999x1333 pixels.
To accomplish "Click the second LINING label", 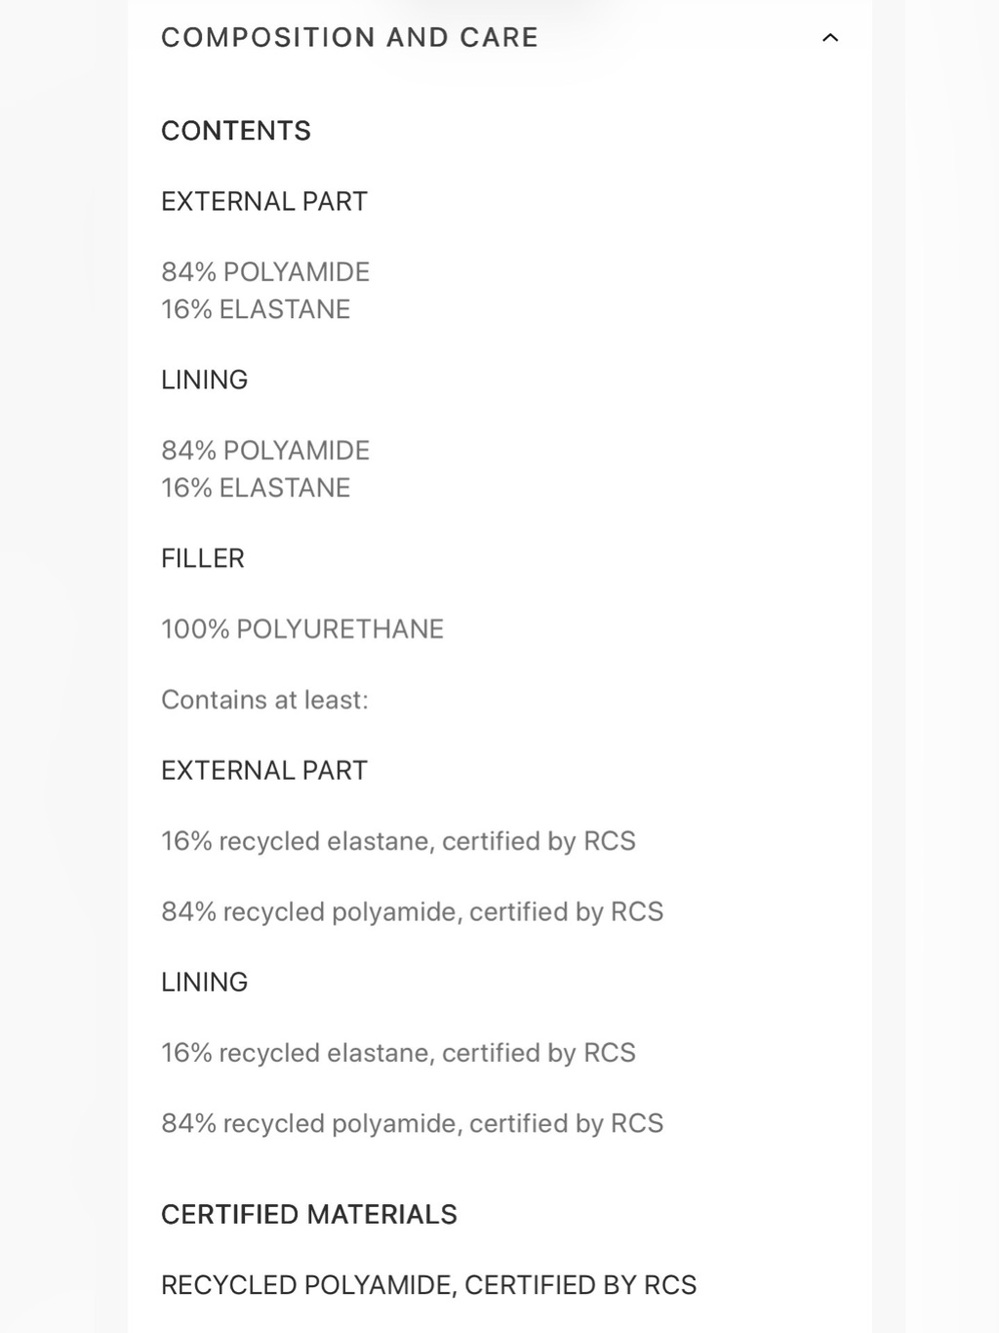I will point(204,982).
